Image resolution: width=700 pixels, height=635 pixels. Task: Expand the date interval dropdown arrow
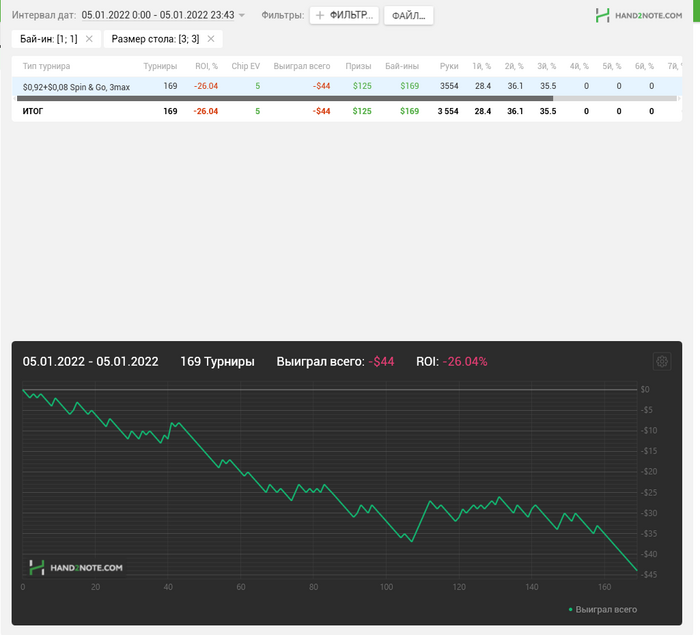click(x=242, y=16)
